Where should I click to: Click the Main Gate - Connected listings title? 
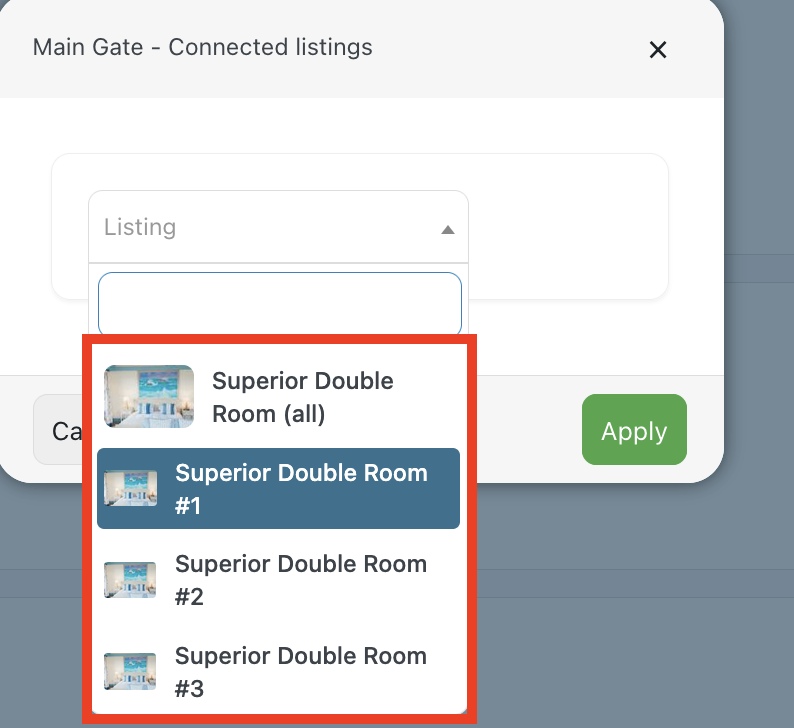pos(202,47)
